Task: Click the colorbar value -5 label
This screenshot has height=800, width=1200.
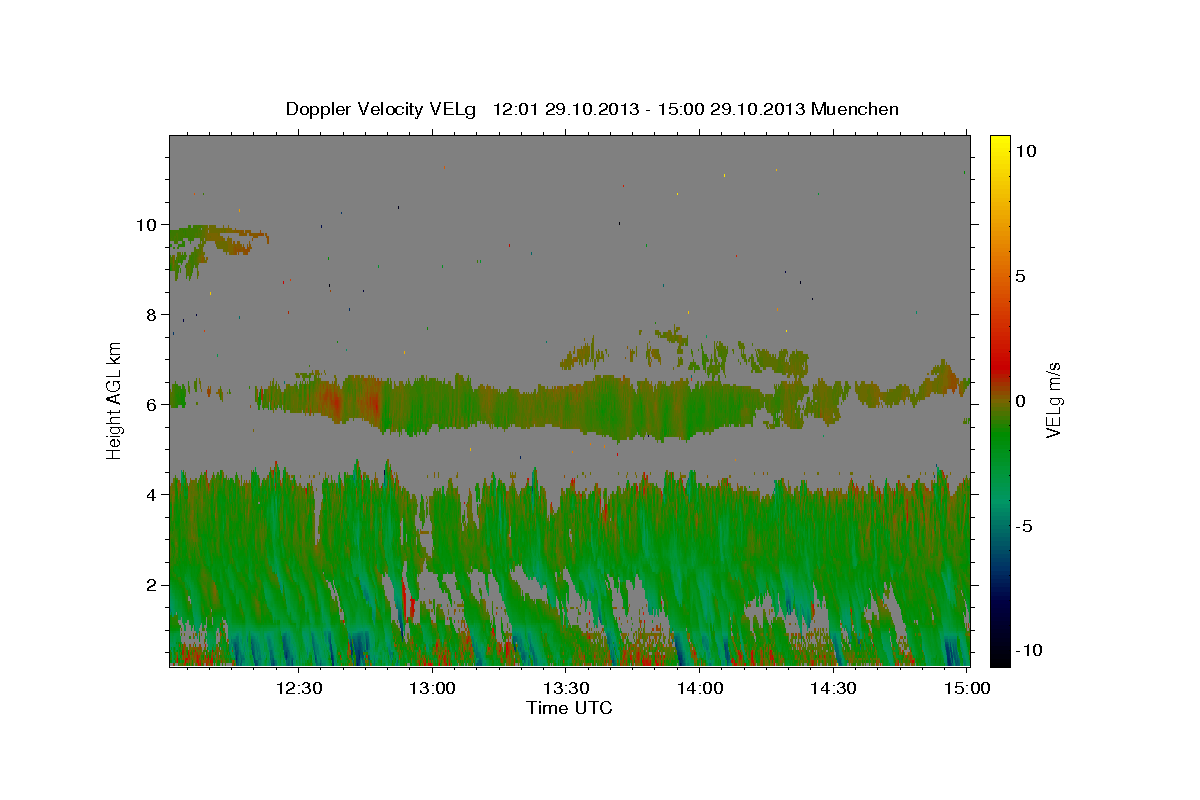Action: (x=1024, y=526)
